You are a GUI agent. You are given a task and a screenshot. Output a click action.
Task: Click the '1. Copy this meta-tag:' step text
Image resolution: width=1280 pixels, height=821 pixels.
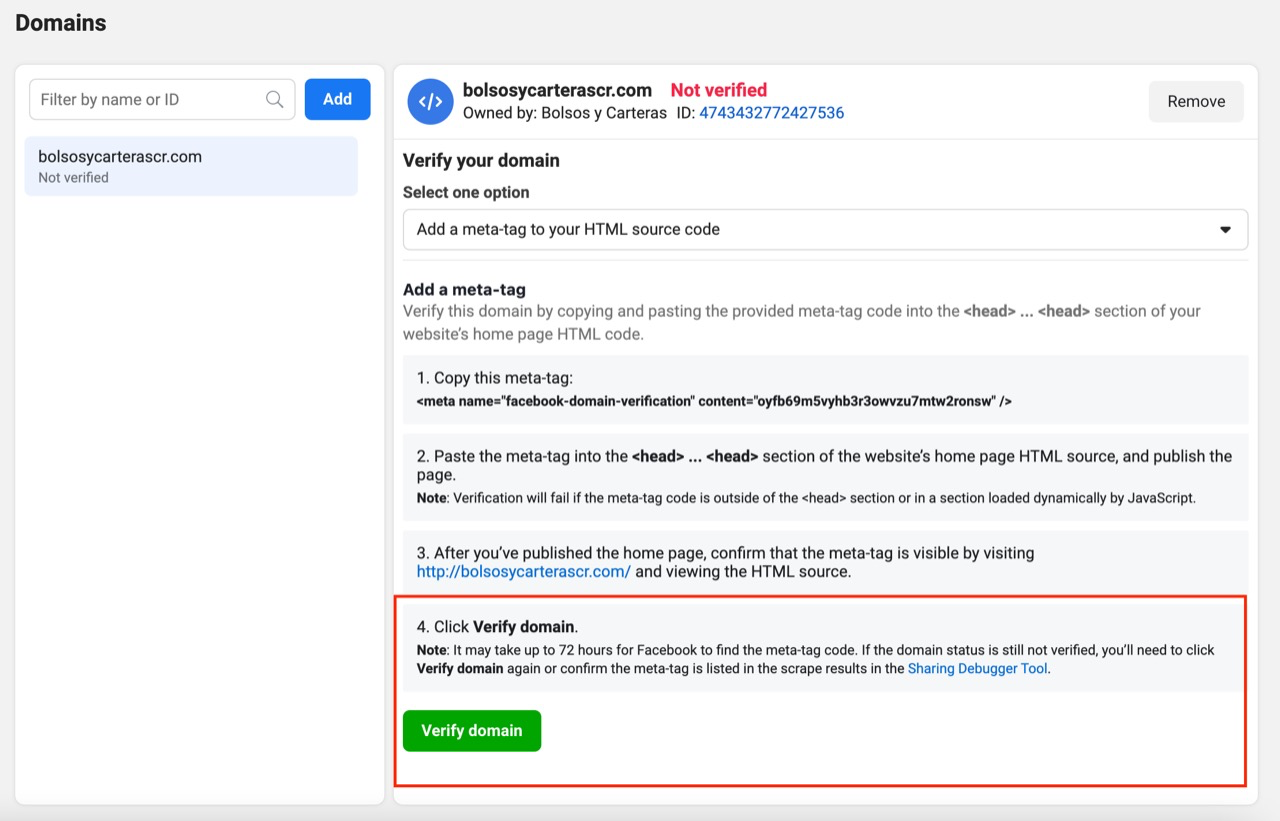495,378
